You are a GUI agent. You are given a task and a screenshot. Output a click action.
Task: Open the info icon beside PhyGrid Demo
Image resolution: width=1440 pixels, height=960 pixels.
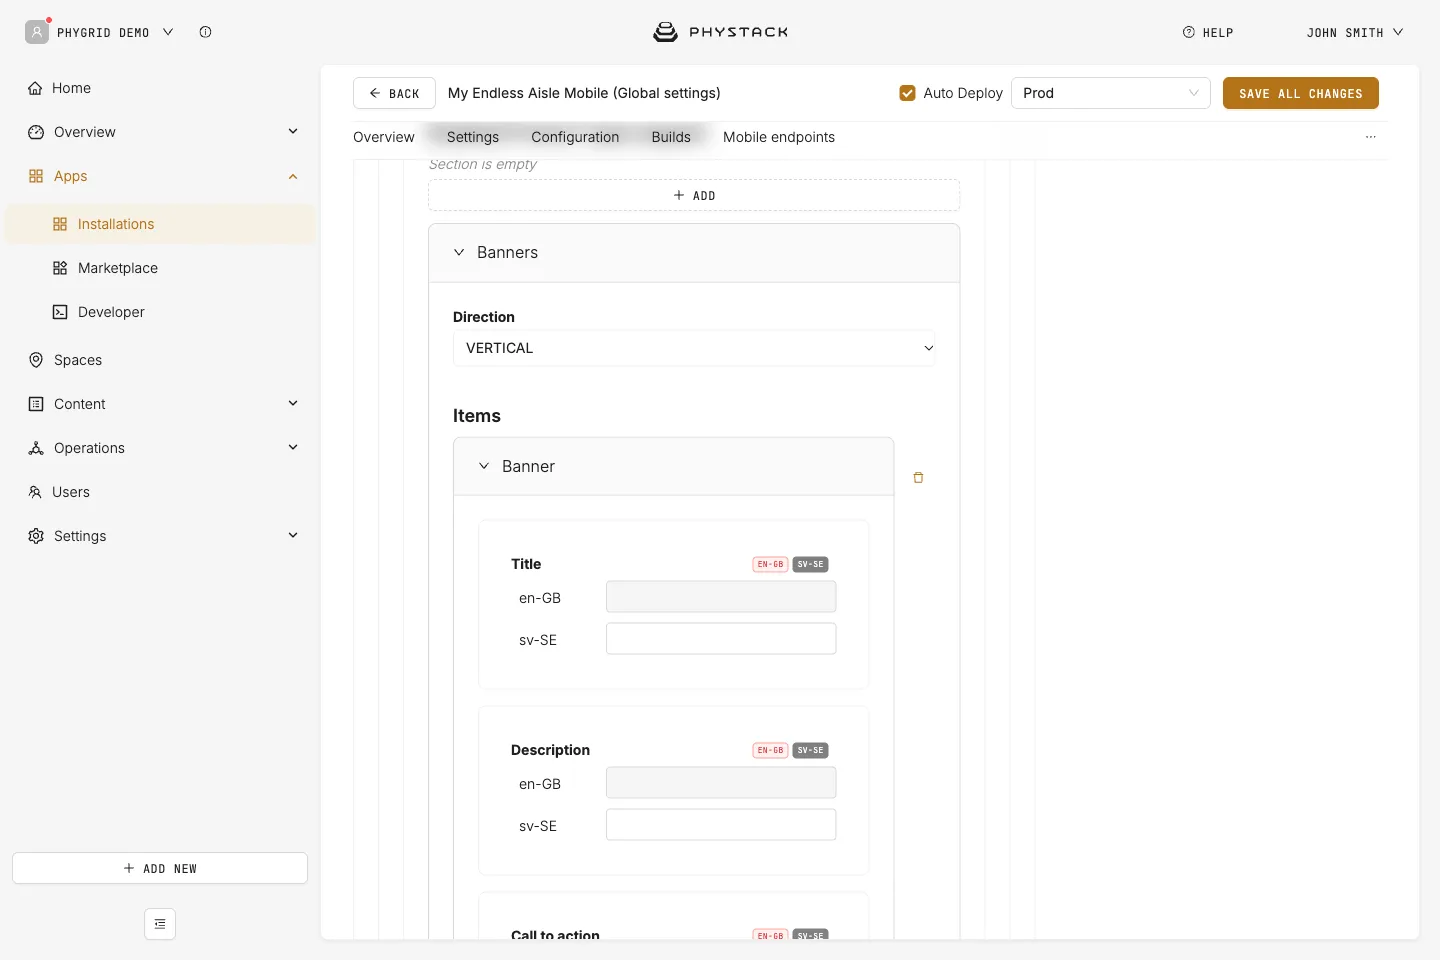(x=205, y=32)
